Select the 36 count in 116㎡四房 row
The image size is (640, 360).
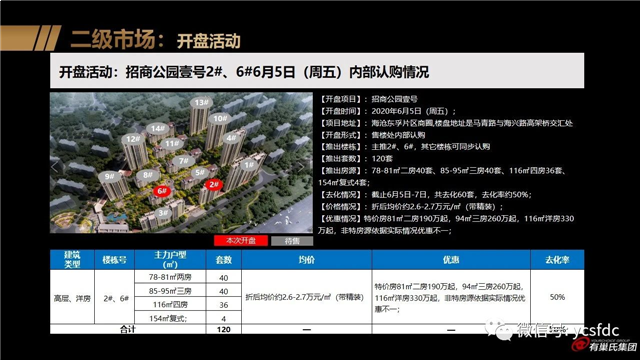tap(224, 305)
